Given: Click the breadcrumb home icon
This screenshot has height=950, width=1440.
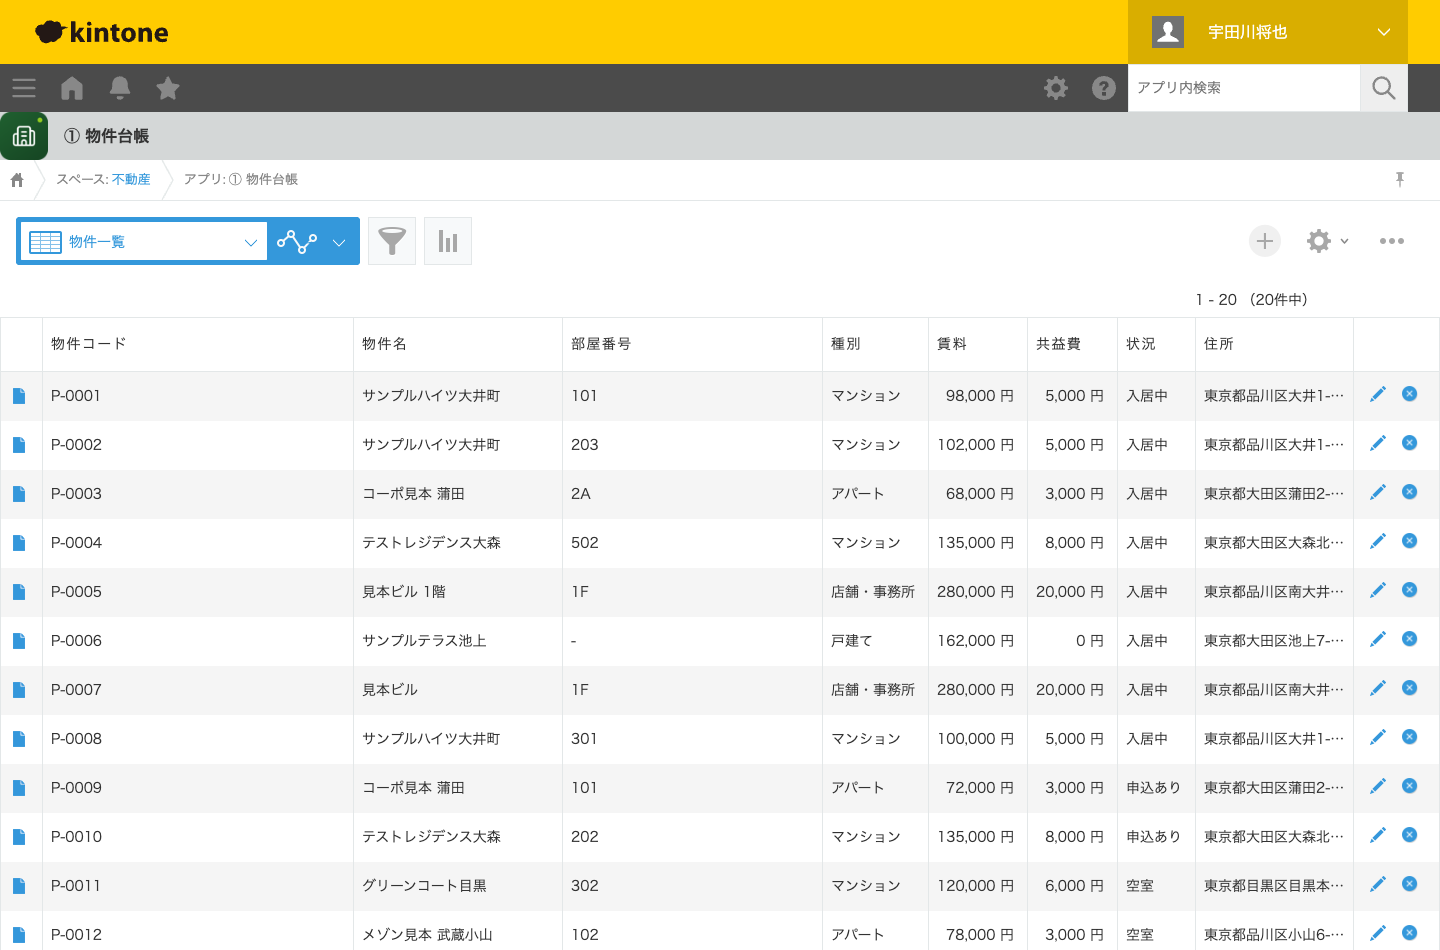Looking at the screenshot, I should point(17,180).
